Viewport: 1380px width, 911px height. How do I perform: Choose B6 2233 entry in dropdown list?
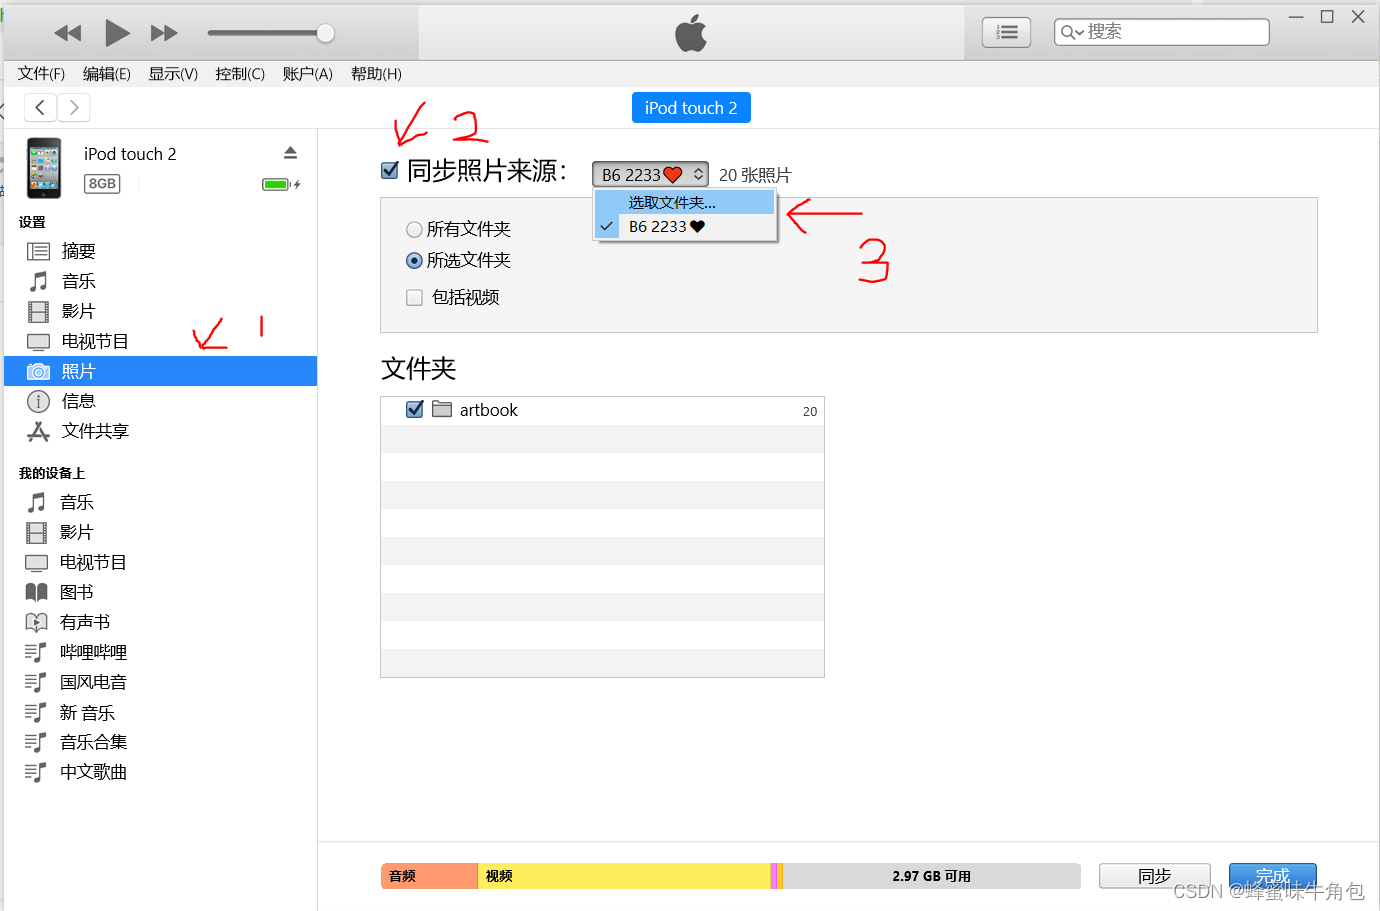click(x=685, y=226)
